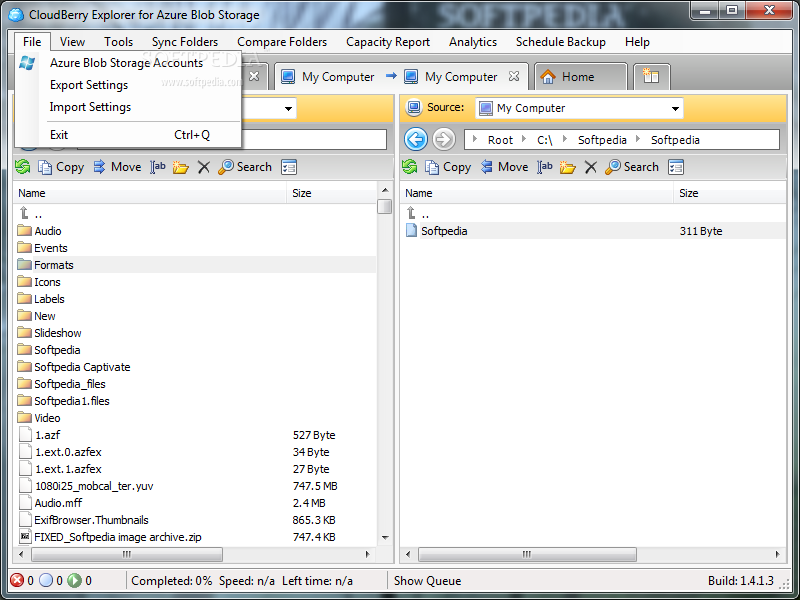Screen dimensions: 800x600
Task: Refresh the right pane file list
Action: pos(409,167)
